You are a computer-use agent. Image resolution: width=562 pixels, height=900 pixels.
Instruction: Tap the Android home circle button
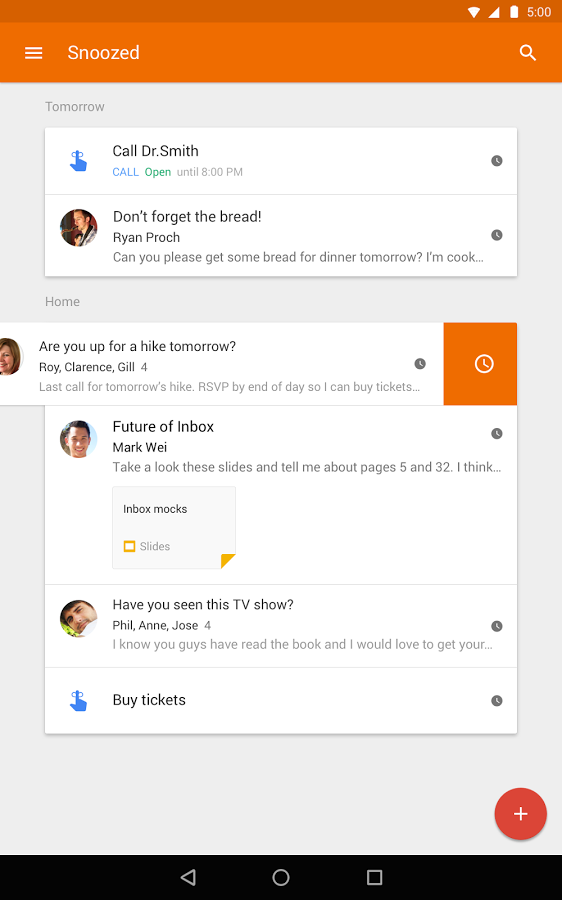[281, 877]
